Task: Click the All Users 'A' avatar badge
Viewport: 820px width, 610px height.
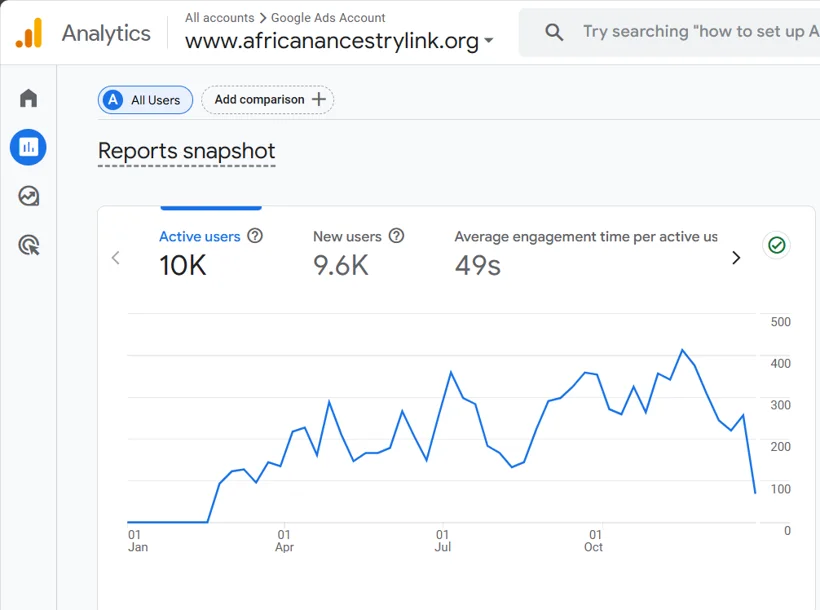Action: pyautogui.click(x=113, y=99)
